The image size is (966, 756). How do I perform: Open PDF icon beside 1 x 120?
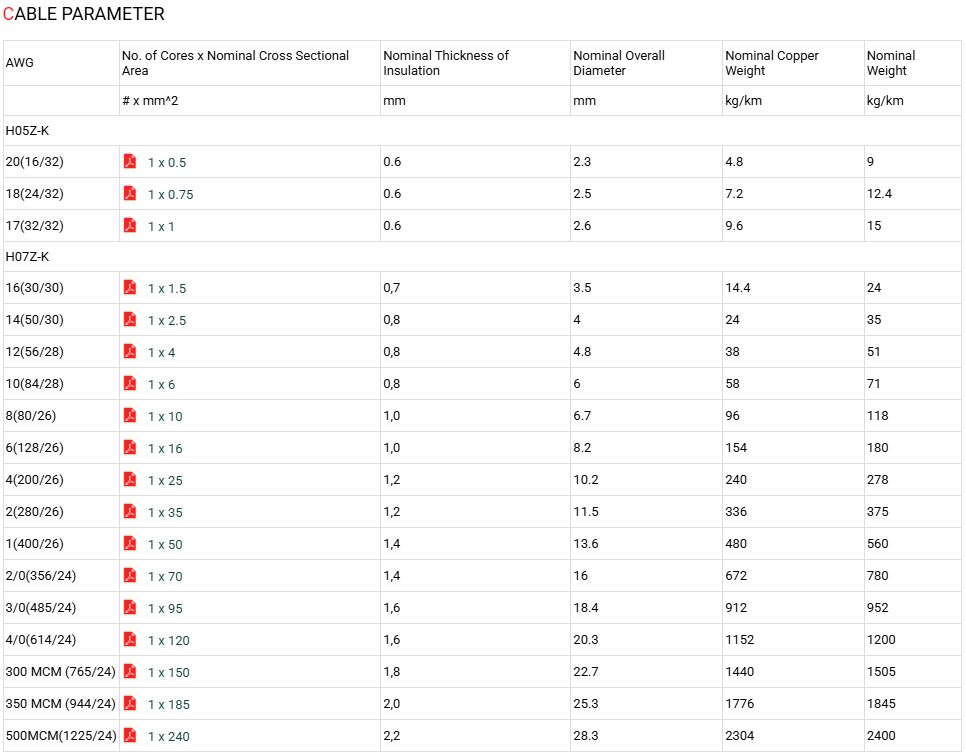pyautogui.click(x=130, y=640)
